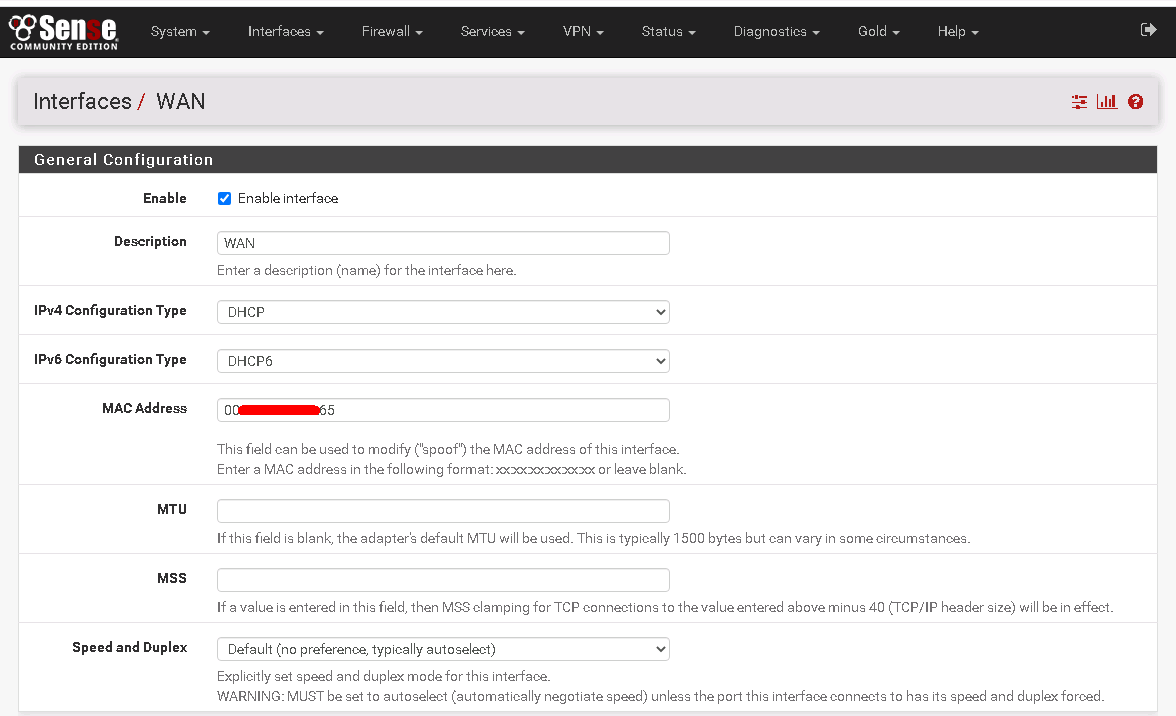Click the red help question-mark icon

point(1135,102)
